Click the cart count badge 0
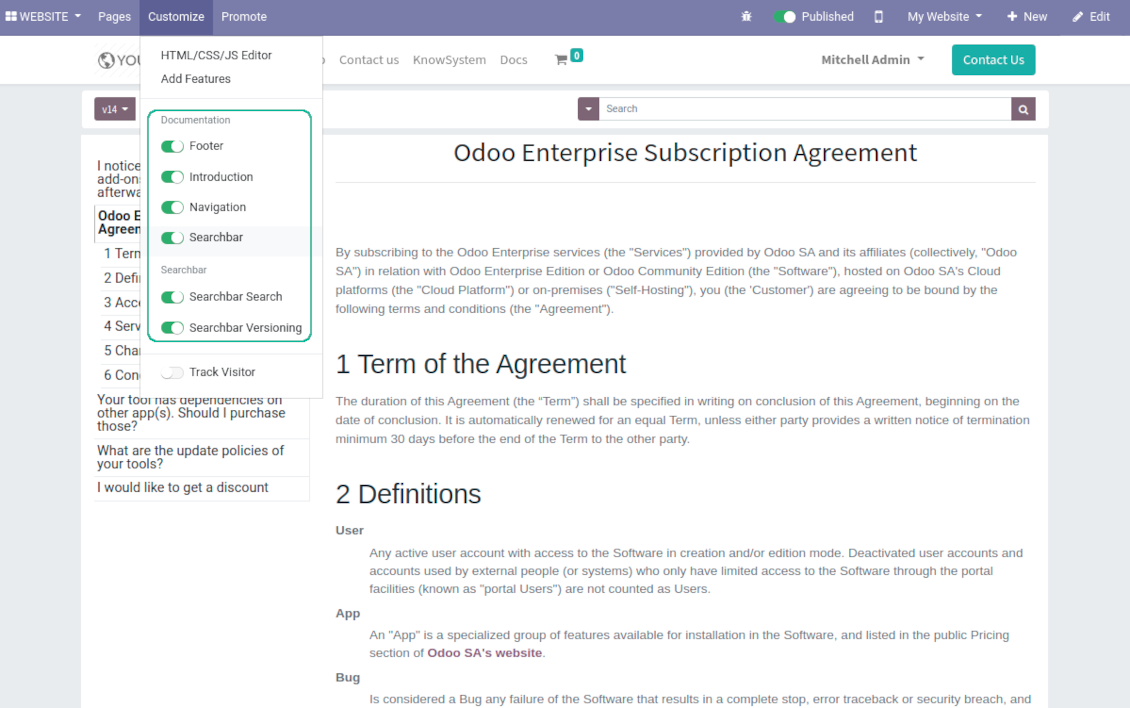The width and height of the screenshot is (1130, 708). 577,56
